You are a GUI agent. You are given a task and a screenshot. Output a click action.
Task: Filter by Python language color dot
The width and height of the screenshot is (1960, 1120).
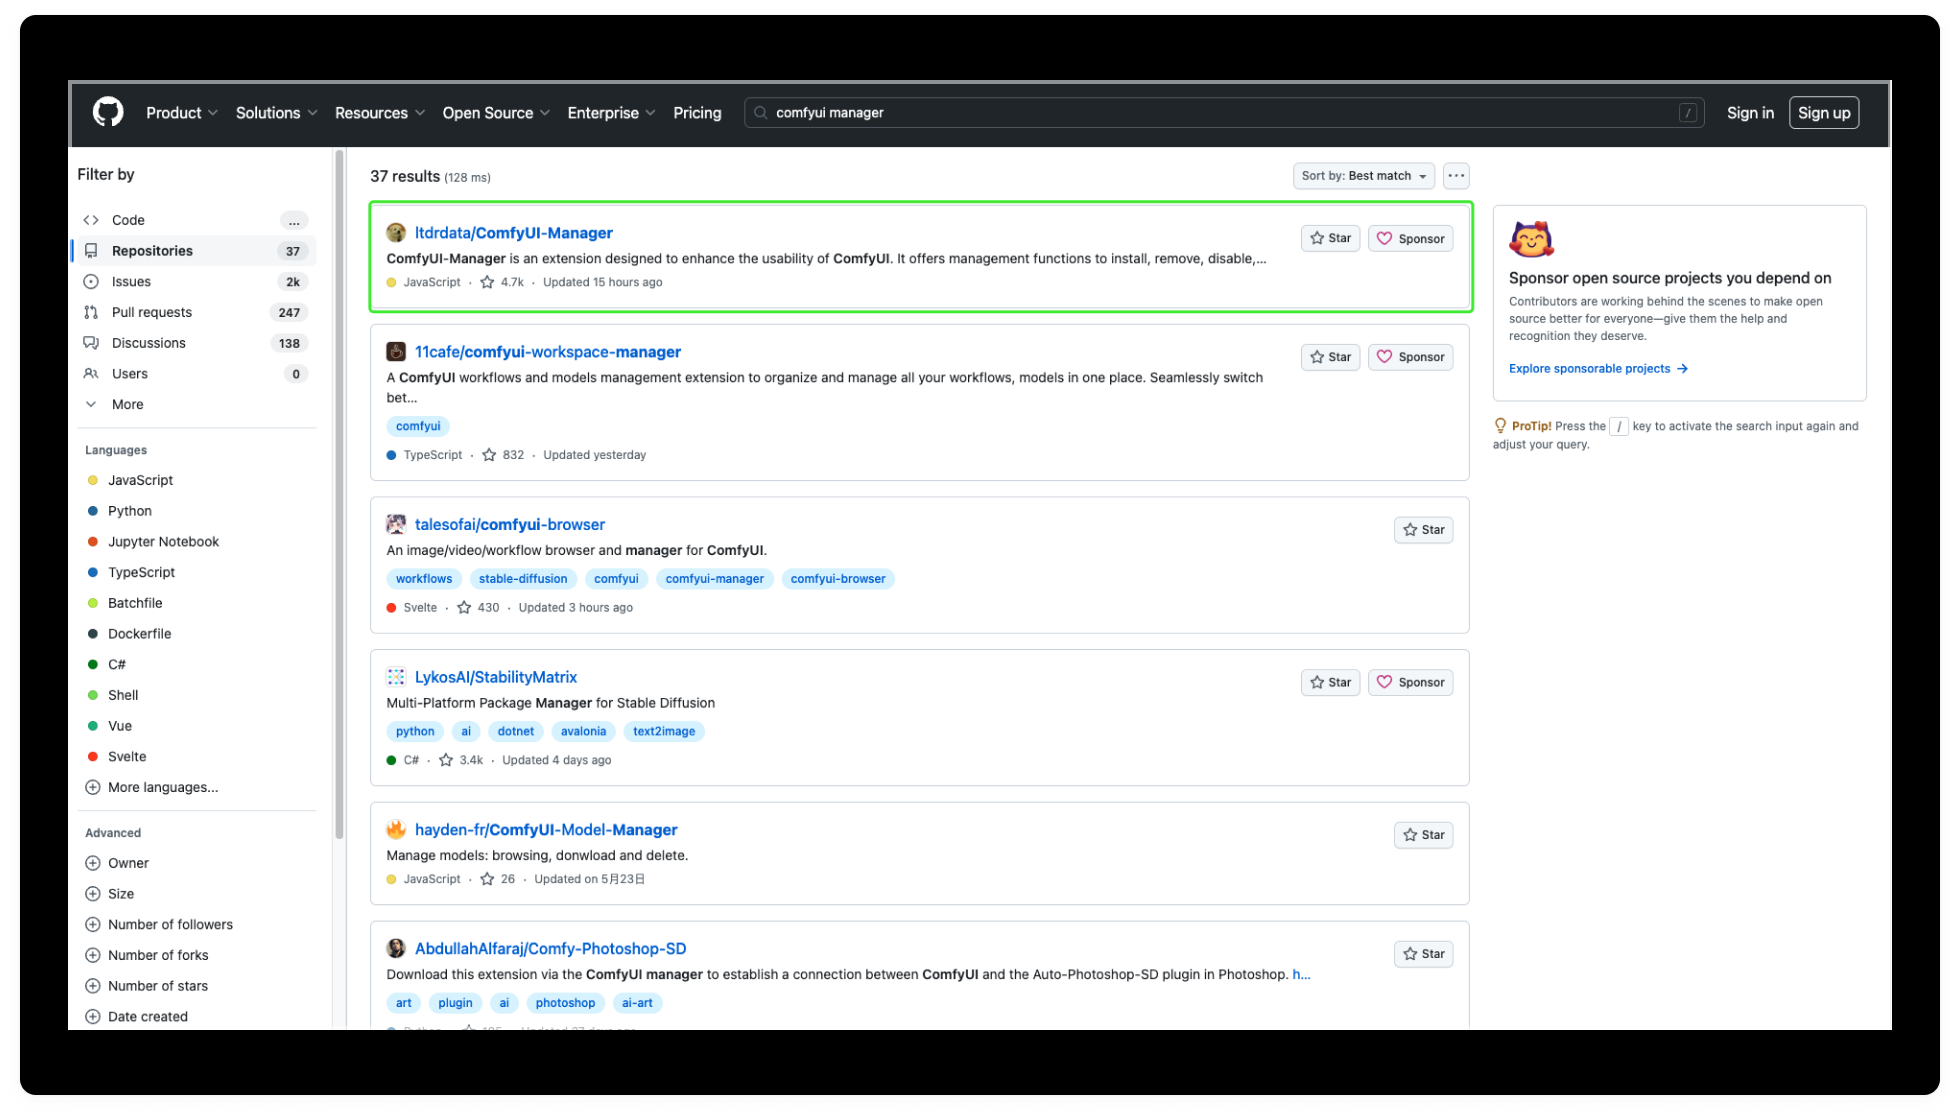[93, 511]
